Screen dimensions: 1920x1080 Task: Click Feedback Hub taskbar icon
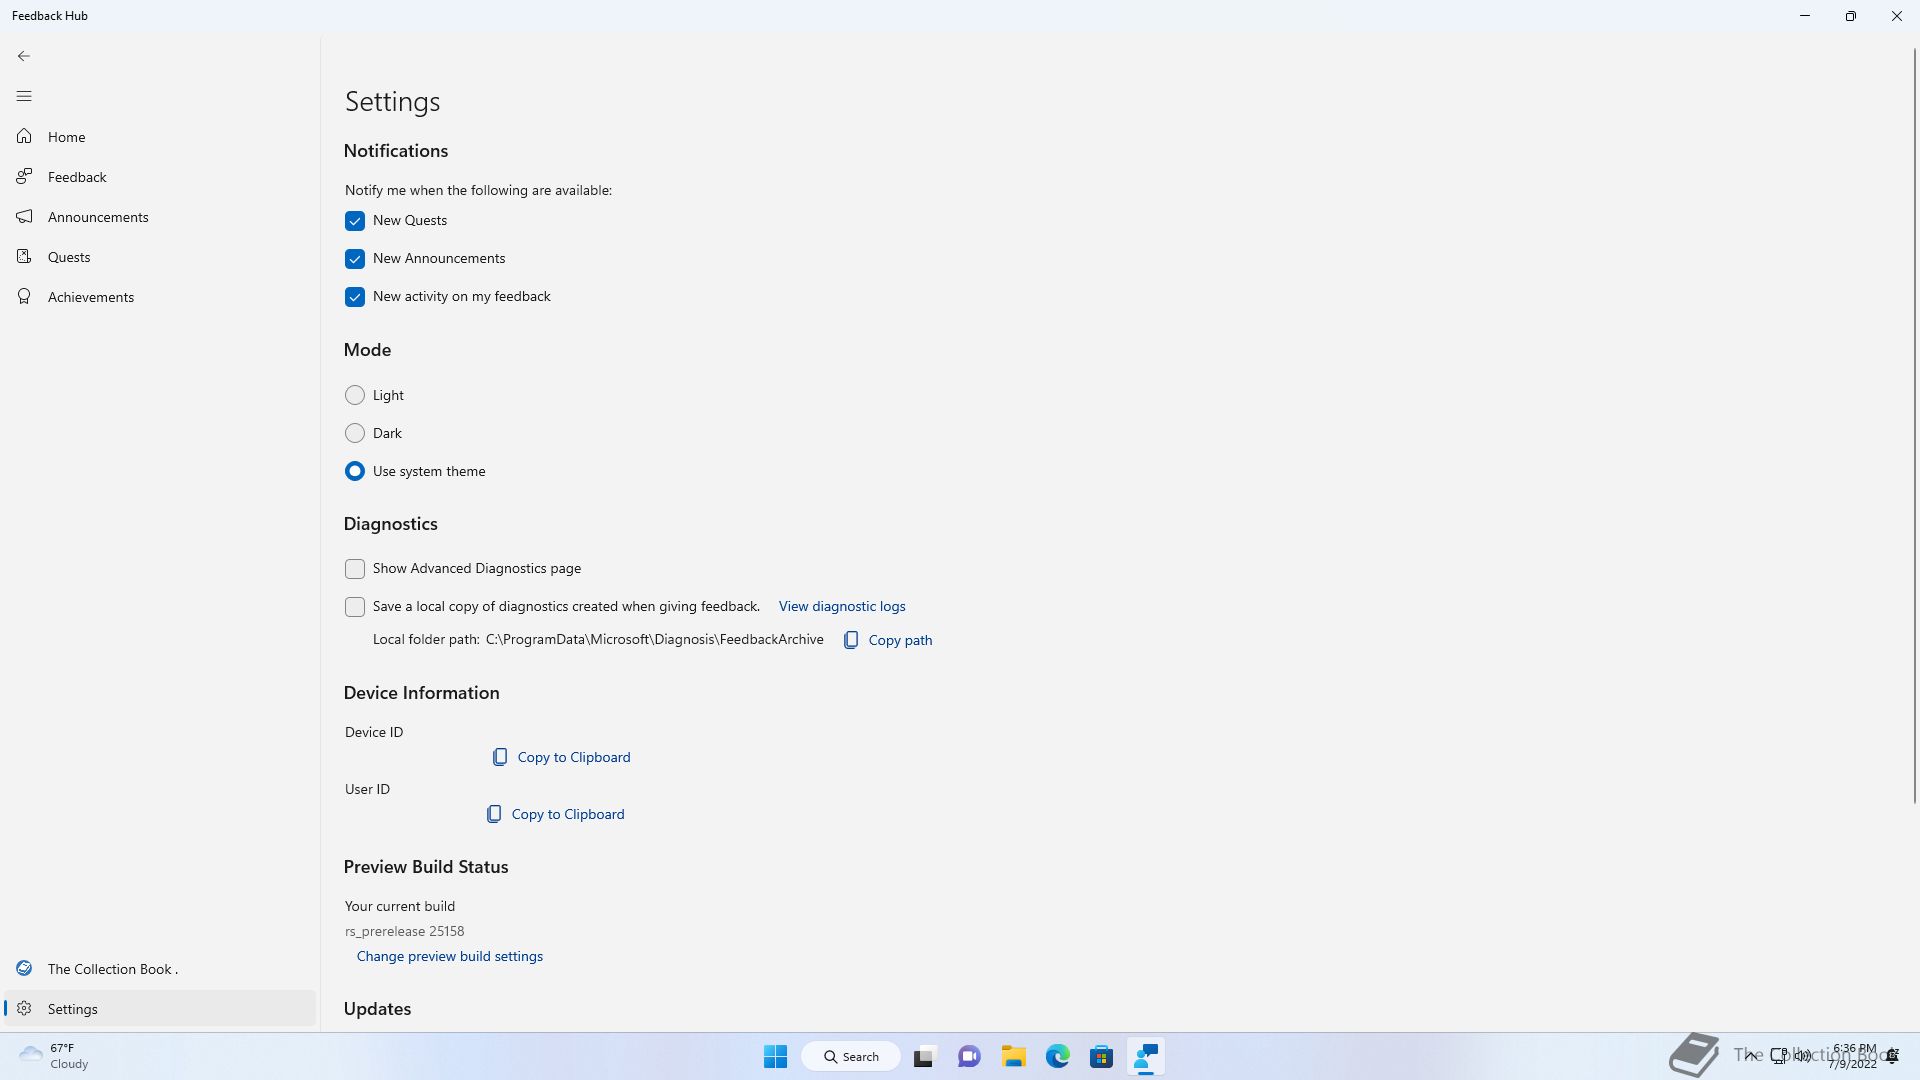pos(1146,1056)
